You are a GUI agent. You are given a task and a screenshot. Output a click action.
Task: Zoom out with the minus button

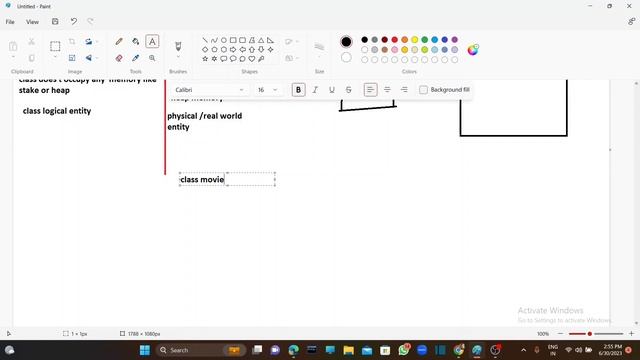click(560, 333)
